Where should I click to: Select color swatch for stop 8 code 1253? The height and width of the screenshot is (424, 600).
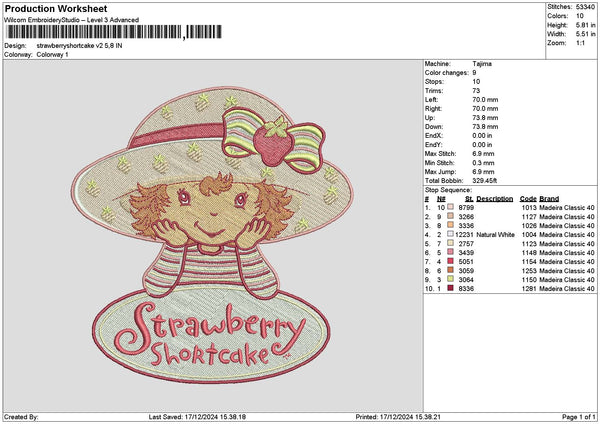[450, 270]
